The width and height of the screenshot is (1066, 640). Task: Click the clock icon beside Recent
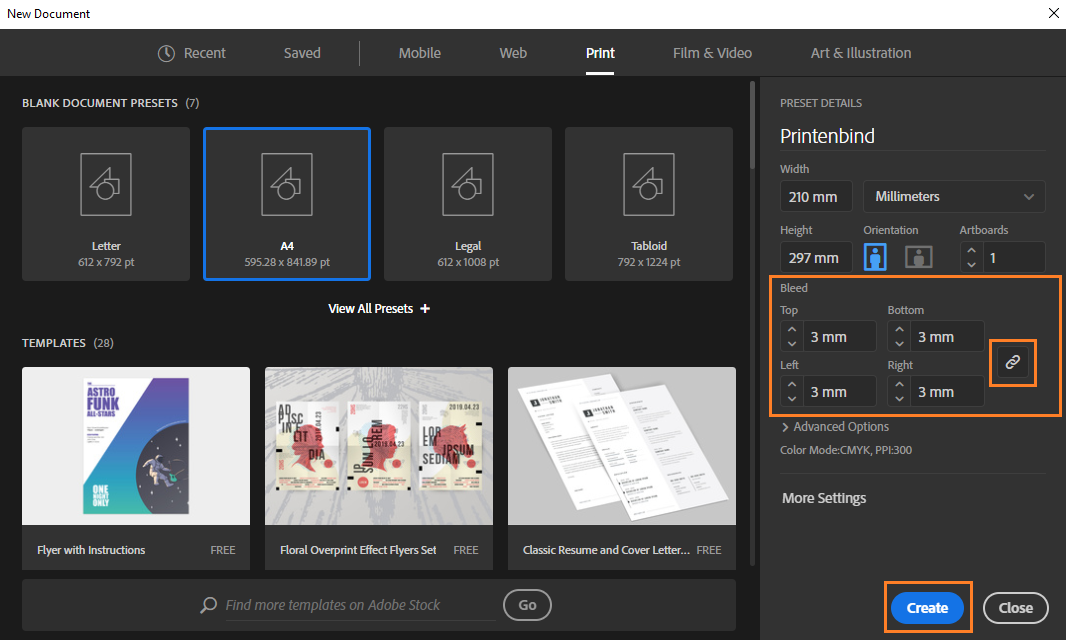point(165,53)
